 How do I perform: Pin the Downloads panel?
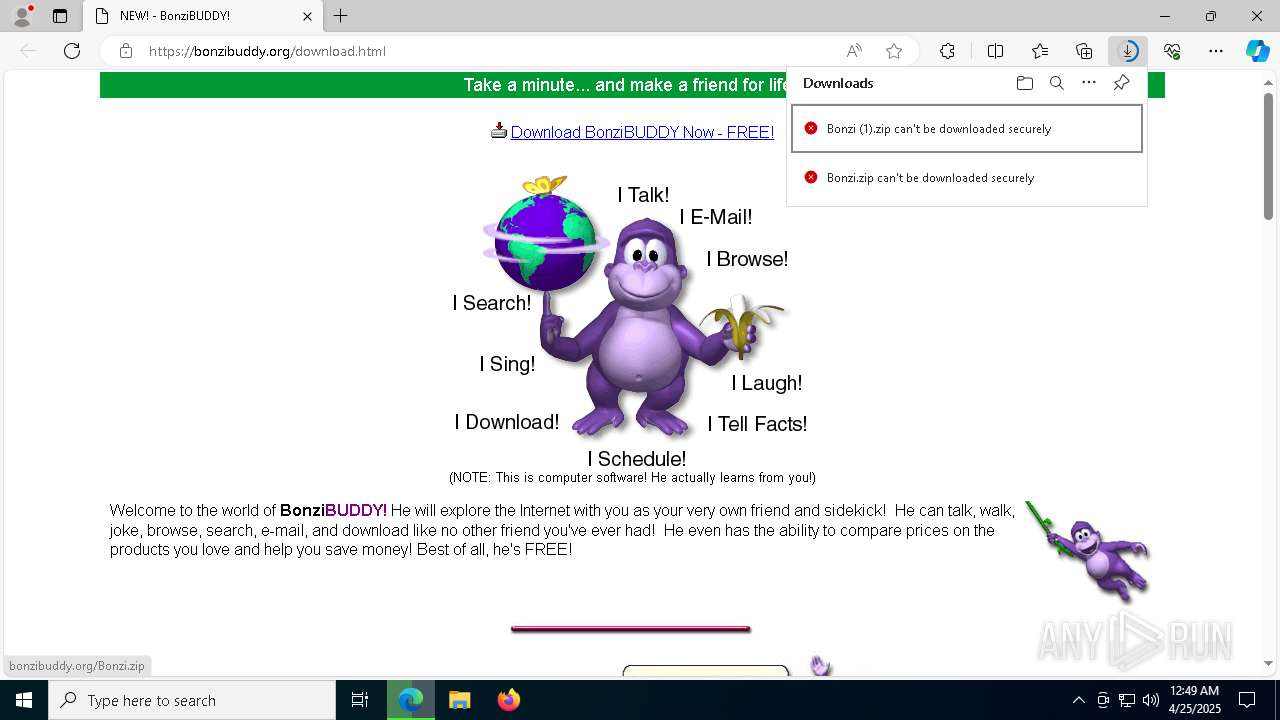[x=1121, y=83]
